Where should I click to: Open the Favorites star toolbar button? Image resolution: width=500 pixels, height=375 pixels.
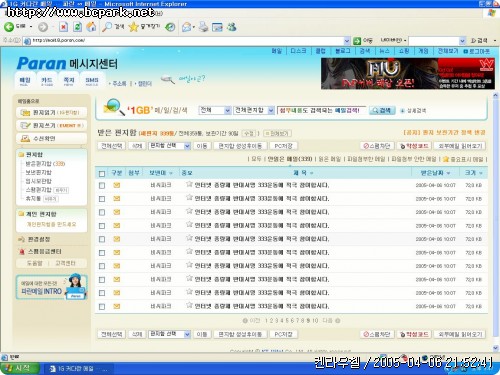(x=133, y=27)
